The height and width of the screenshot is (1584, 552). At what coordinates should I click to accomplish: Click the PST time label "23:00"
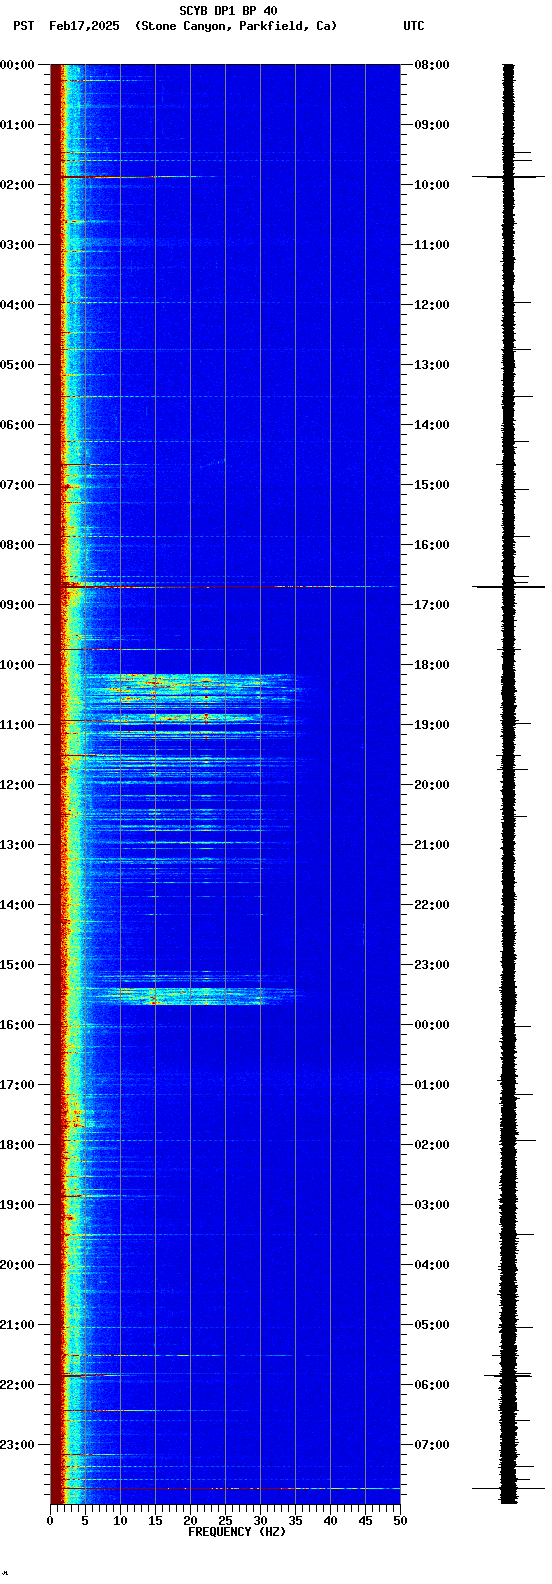click(x=17, y=1445)
